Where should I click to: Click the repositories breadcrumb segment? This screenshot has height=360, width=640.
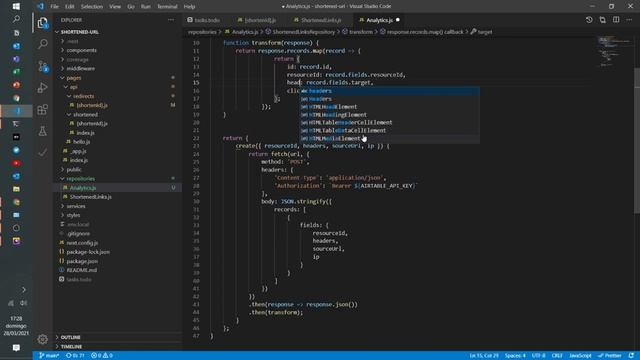pos(202,32)
